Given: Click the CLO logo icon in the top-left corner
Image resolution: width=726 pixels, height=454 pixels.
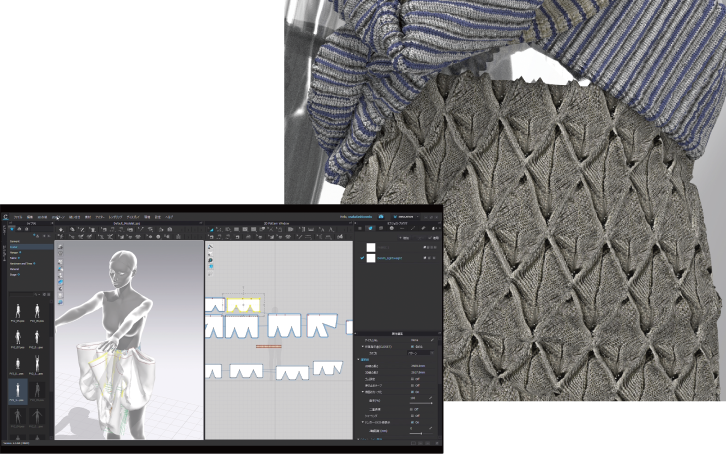Looking at the screenshot, I should (6, 215).
